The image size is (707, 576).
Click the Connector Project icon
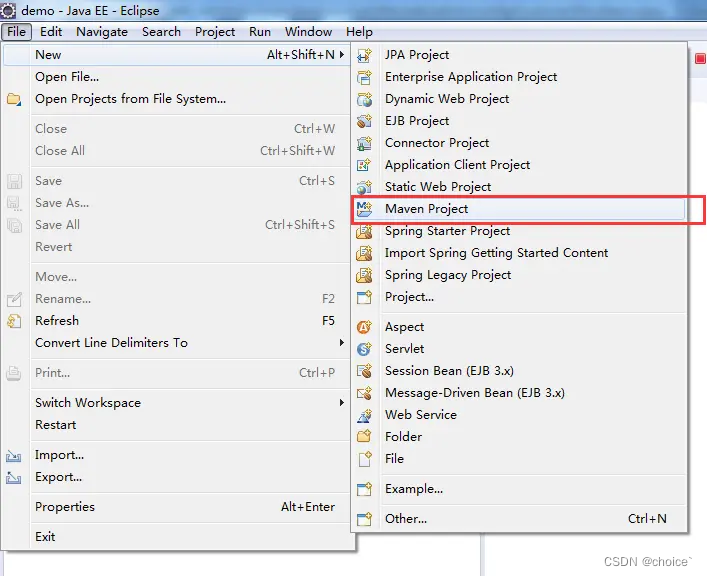[364, 143]
